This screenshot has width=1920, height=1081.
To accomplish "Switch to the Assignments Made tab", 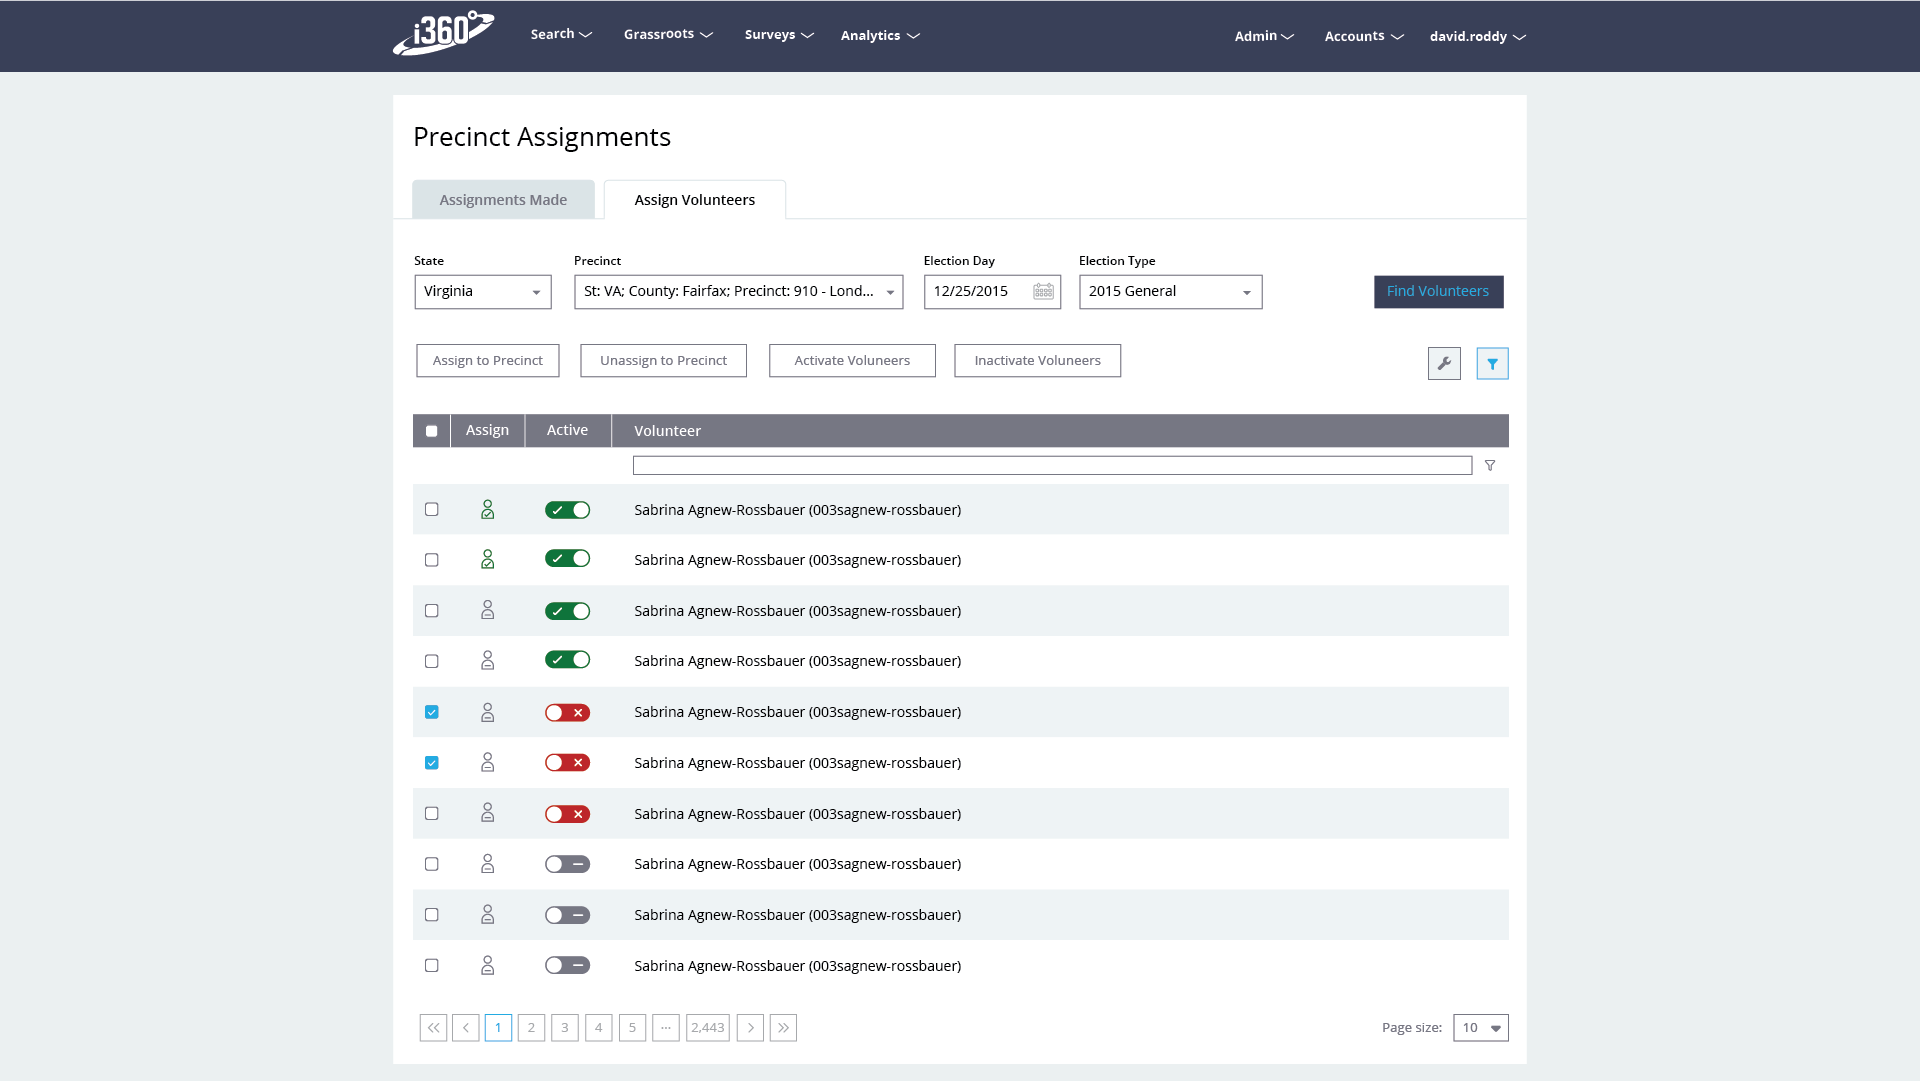I will [503, 200].
